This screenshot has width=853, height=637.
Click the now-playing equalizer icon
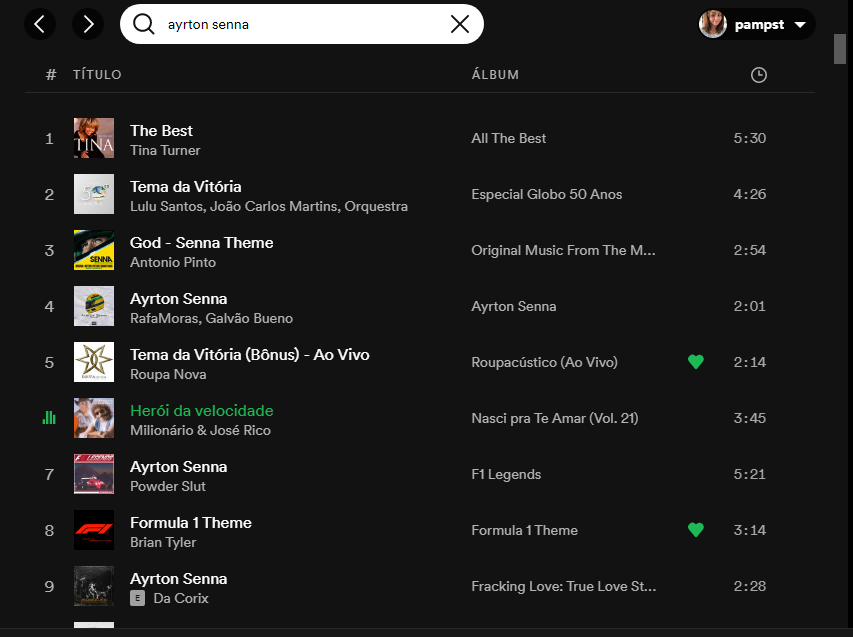pos(49,418)
